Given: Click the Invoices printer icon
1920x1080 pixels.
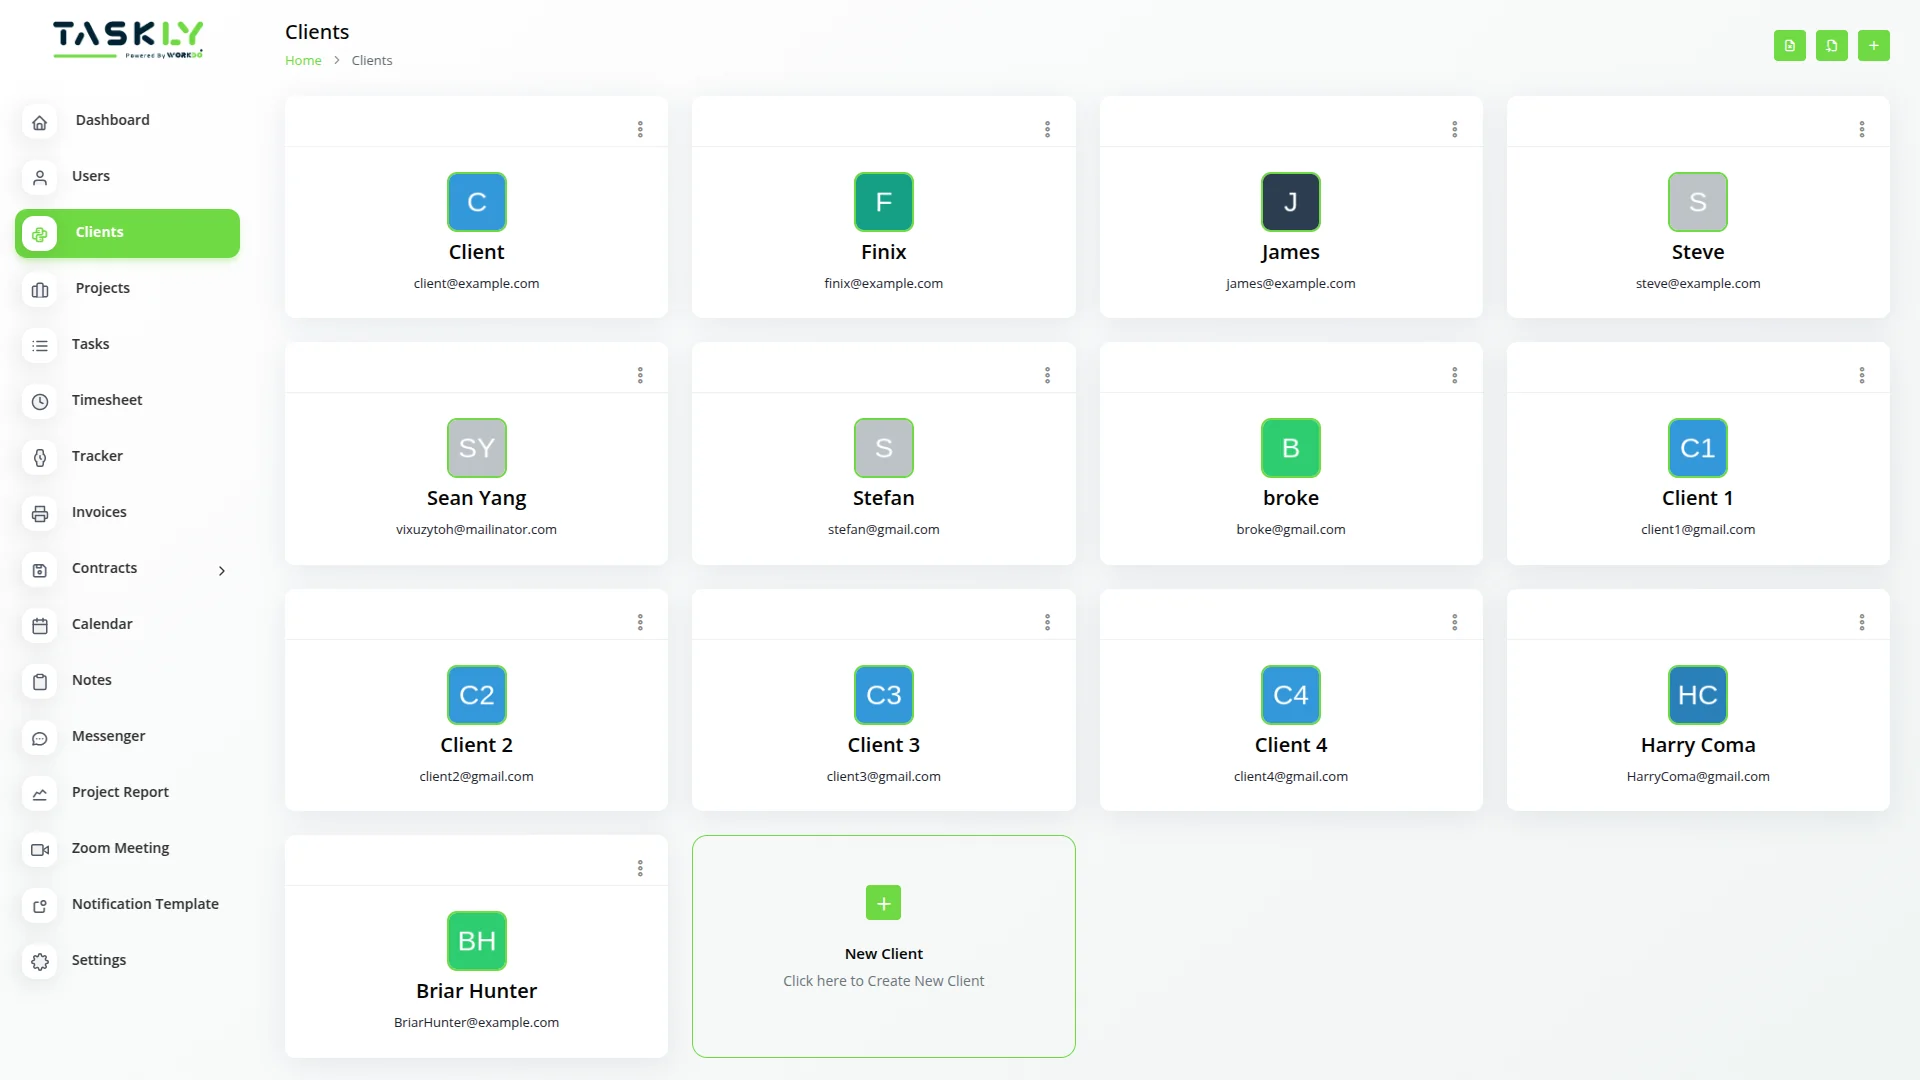Looking at the screenshot, I should [40, 514].
